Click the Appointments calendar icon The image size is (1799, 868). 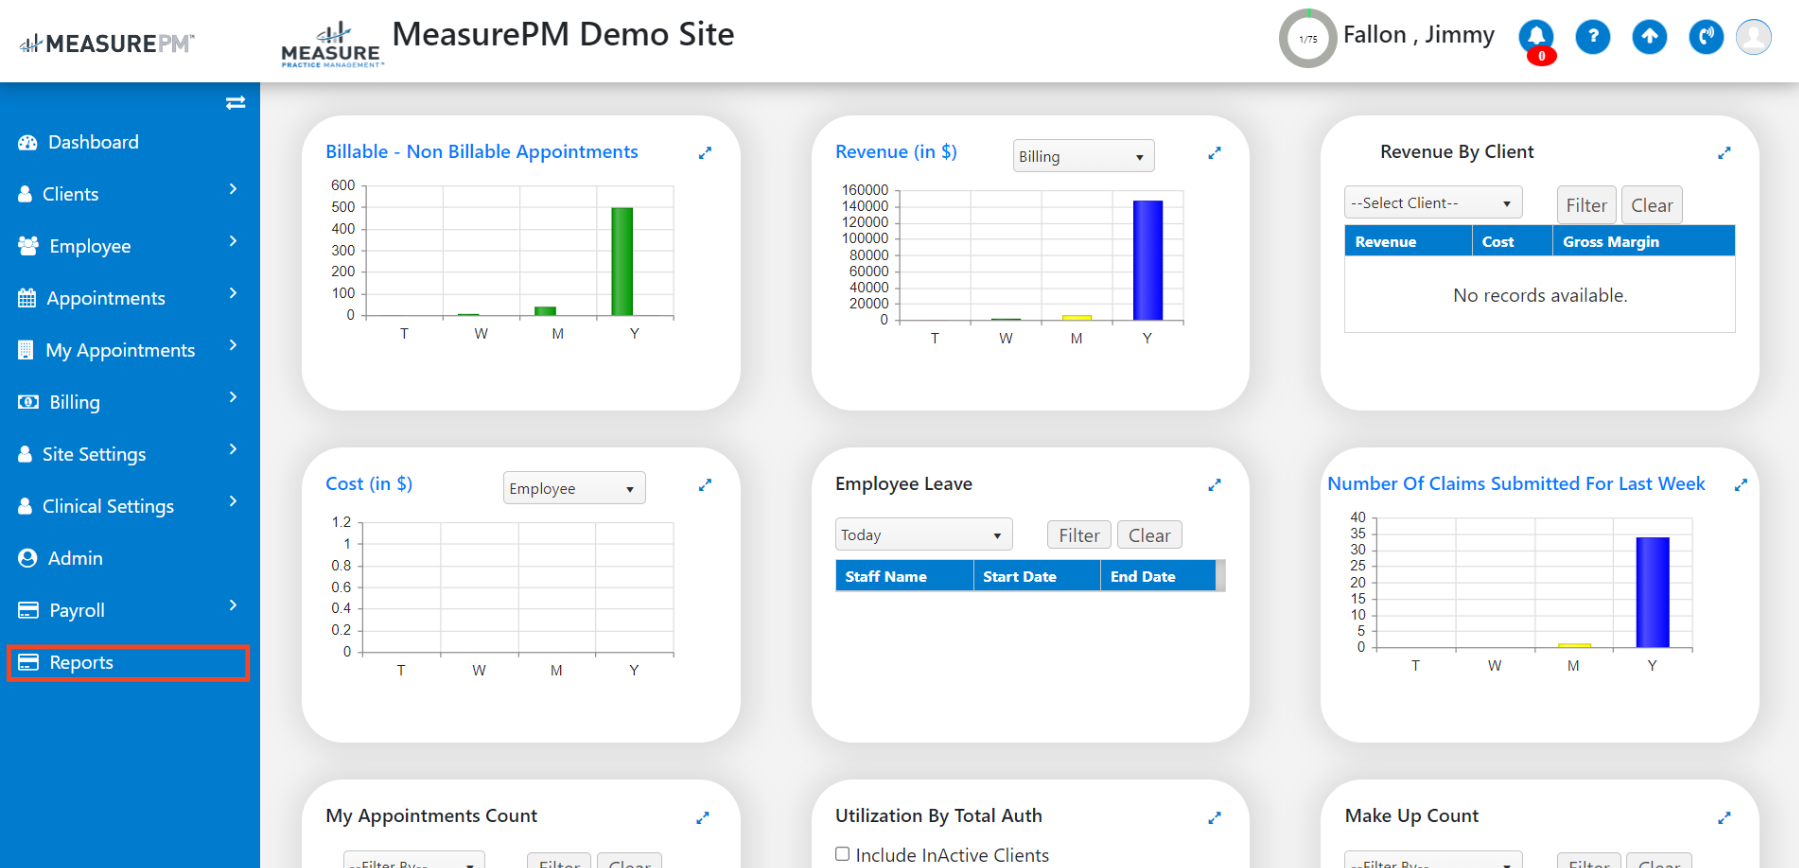27,298
